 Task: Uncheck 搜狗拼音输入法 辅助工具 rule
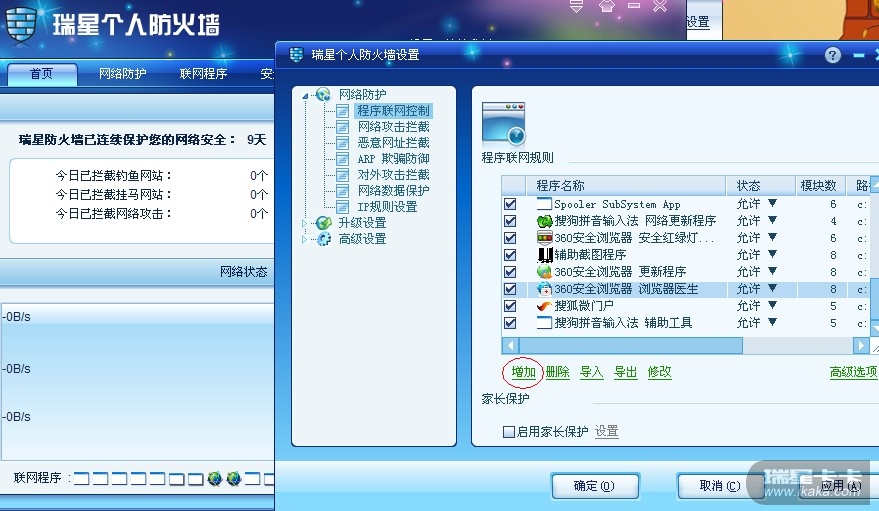pyautogui.click(x=510, y=323)
